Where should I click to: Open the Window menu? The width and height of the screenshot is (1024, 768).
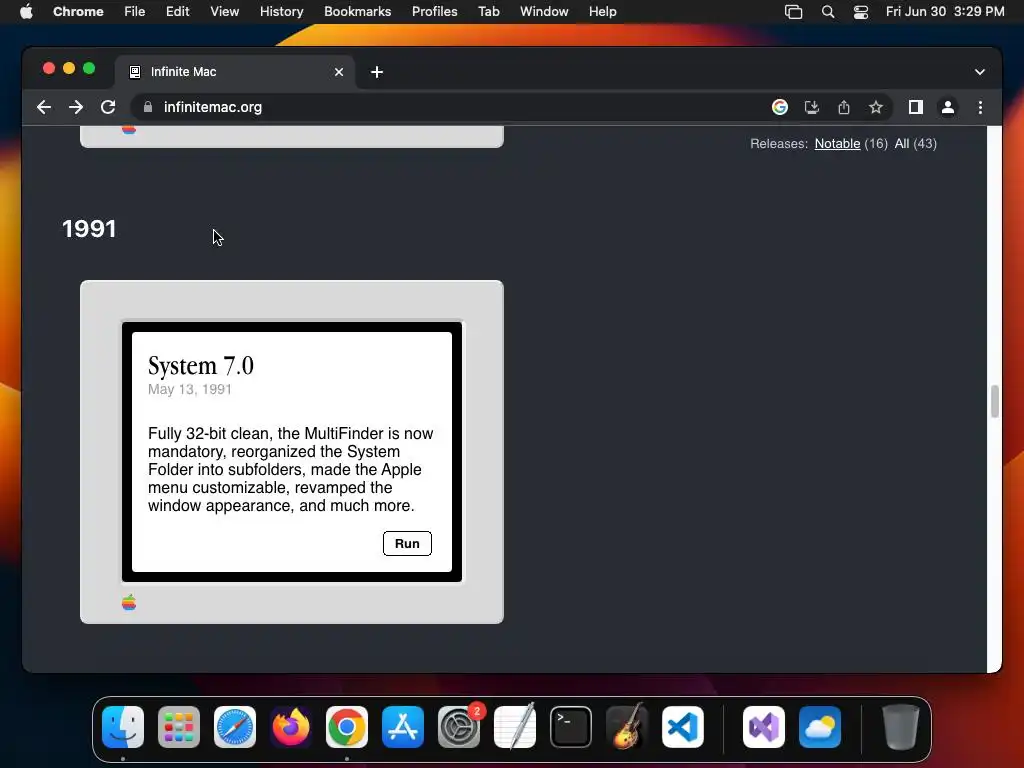(x=544, y=12)
